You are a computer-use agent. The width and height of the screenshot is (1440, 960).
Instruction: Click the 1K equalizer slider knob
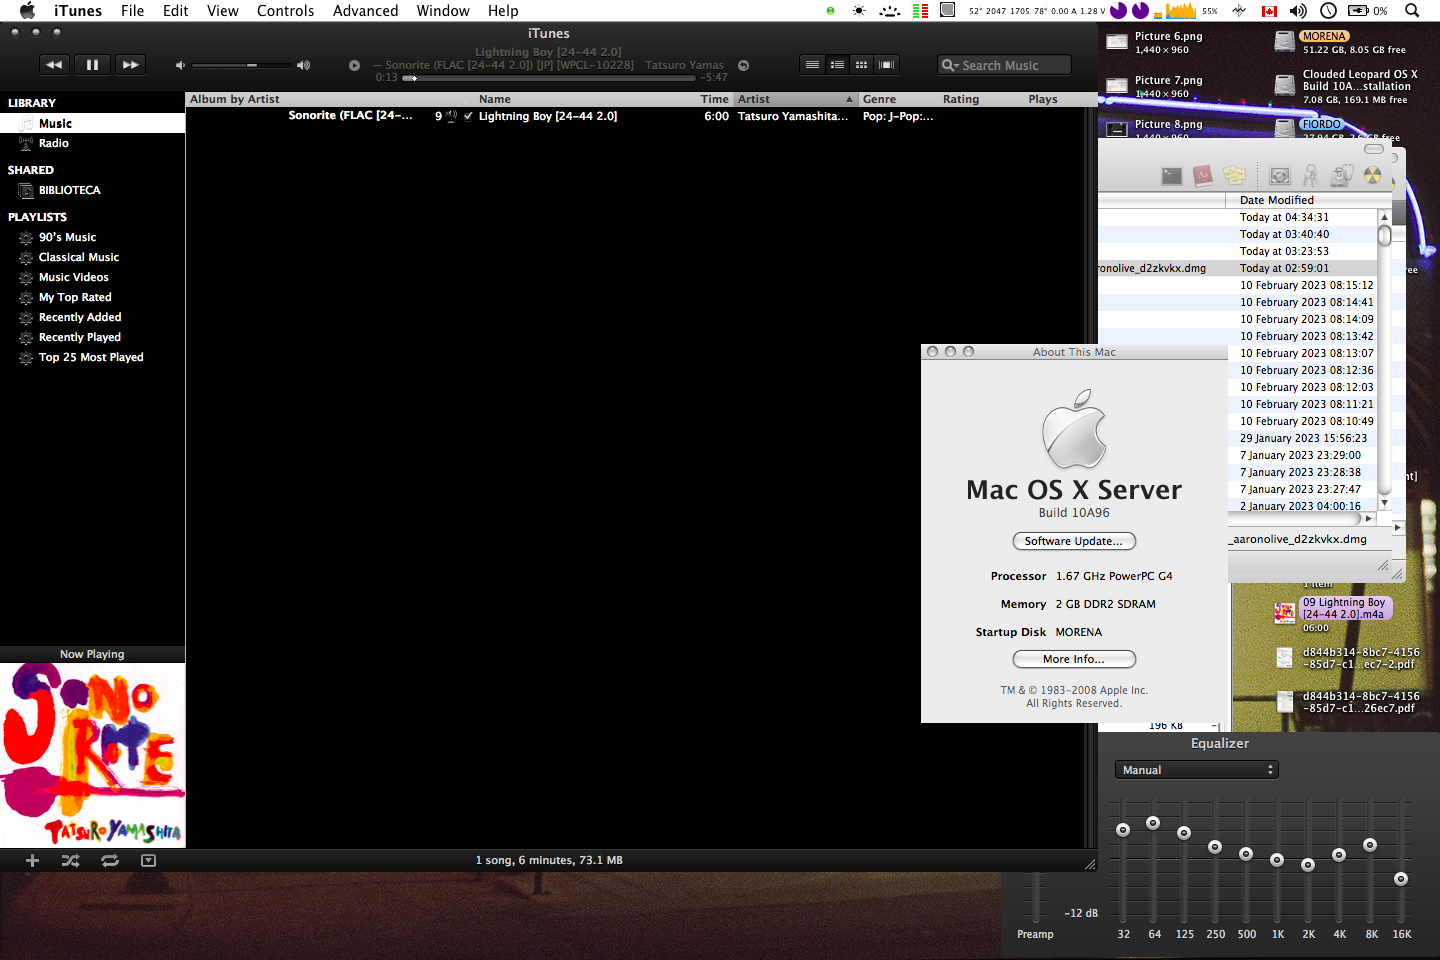coord(1277,860)
